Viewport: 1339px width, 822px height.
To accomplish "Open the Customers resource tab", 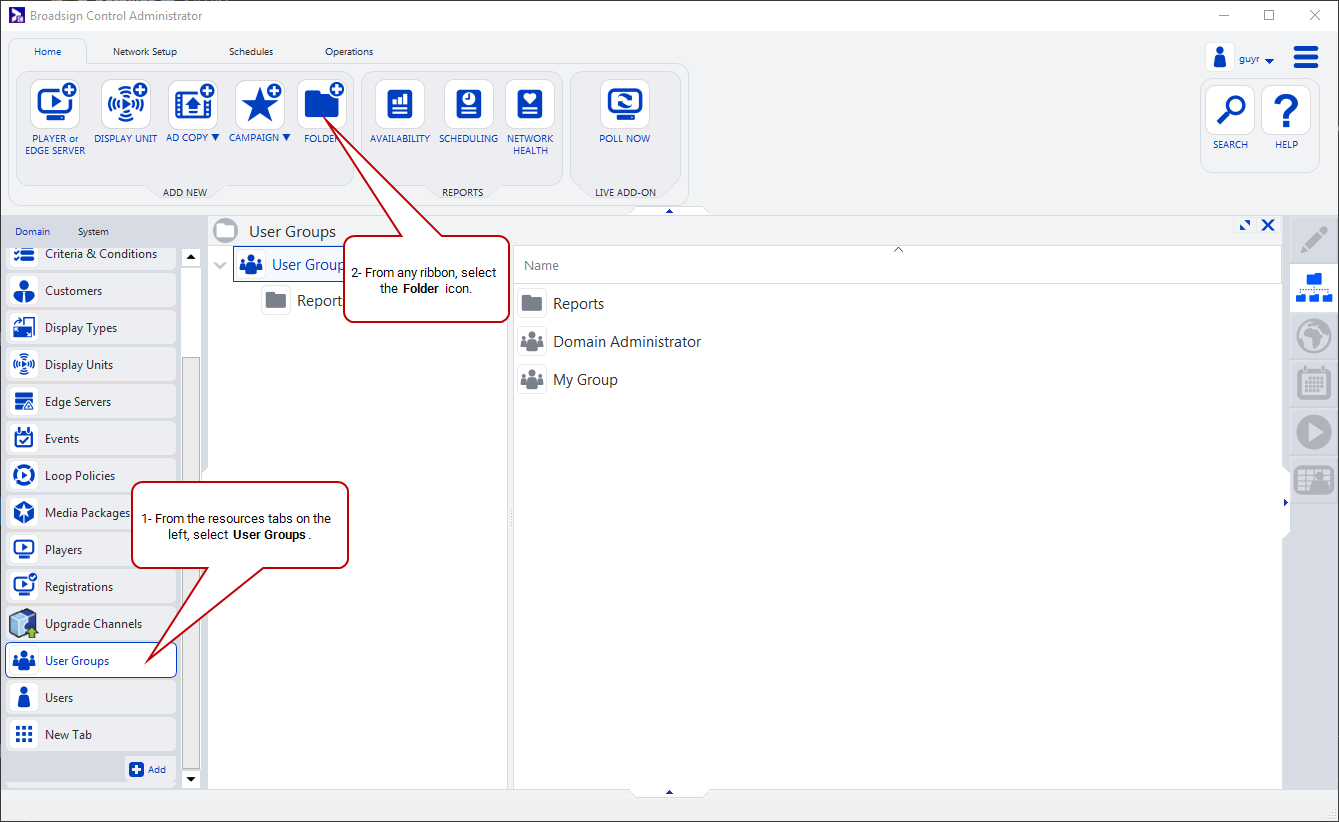I will (91, 291).
